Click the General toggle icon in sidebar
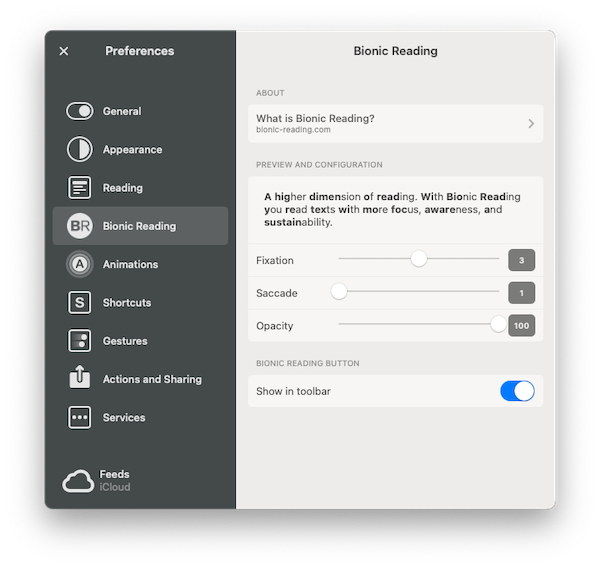Viewport: 600px width, 568px height. tap(80, 111)
